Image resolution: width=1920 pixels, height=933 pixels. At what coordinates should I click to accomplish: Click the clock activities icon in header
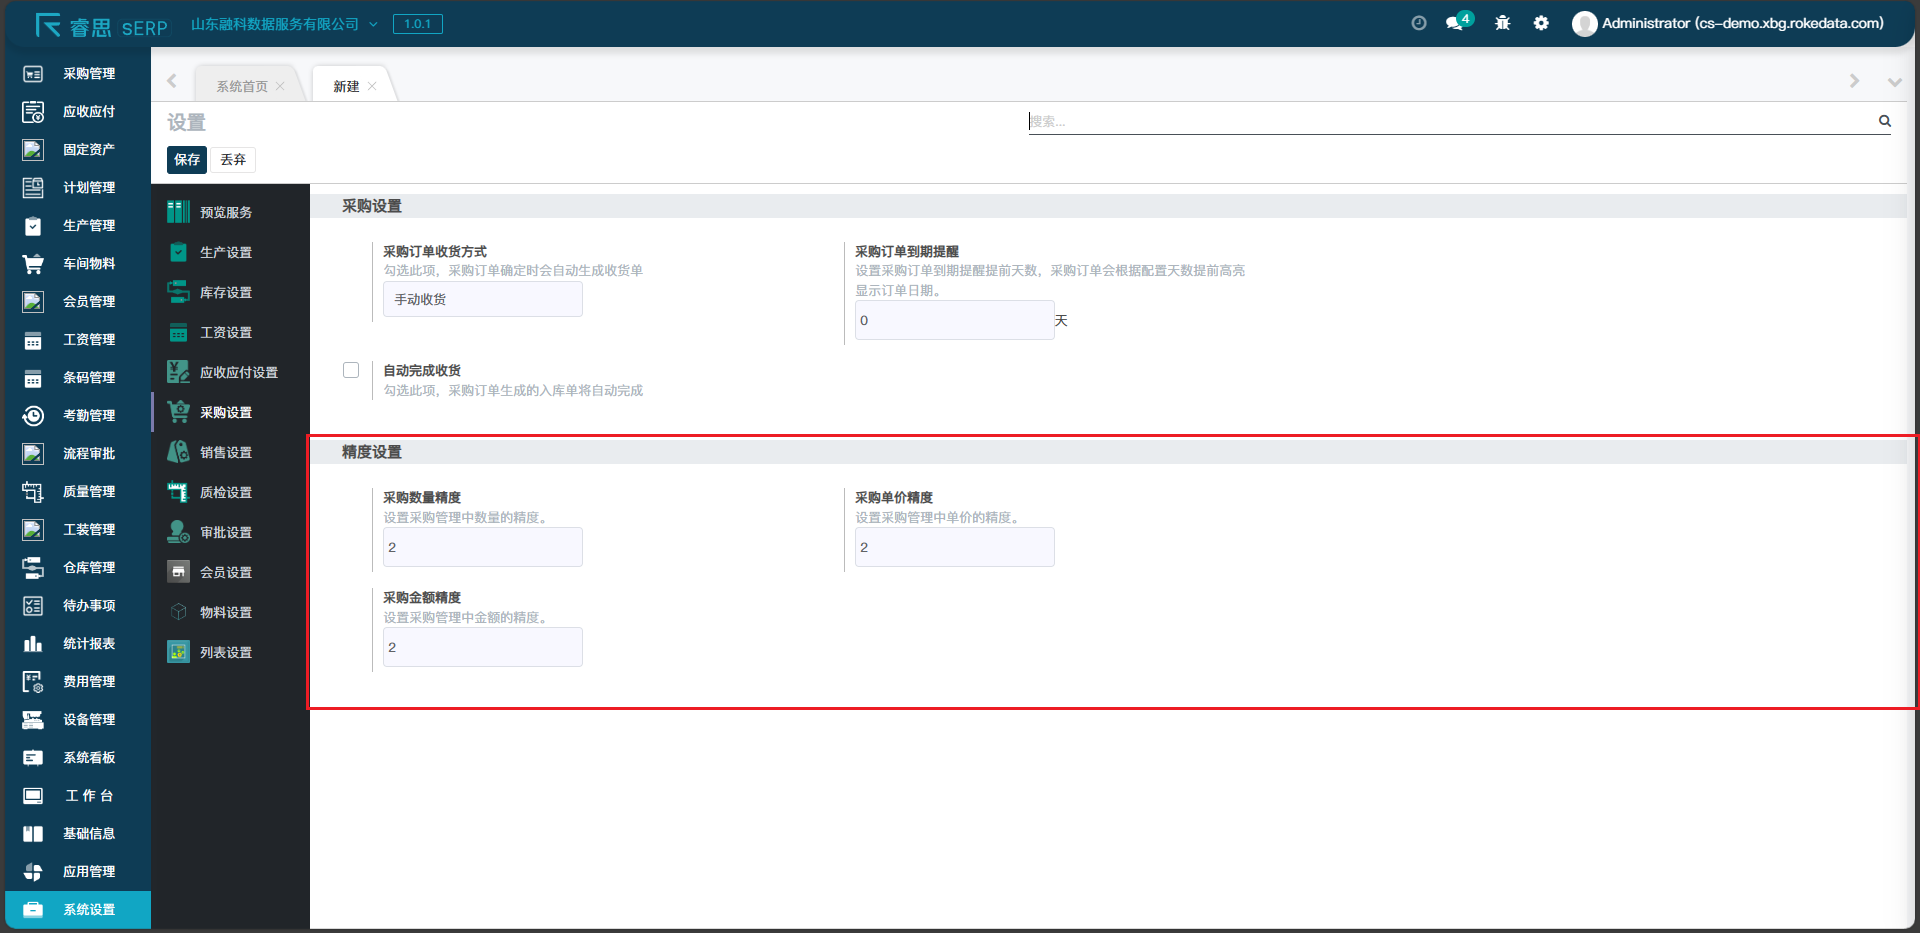[1418, 23]
